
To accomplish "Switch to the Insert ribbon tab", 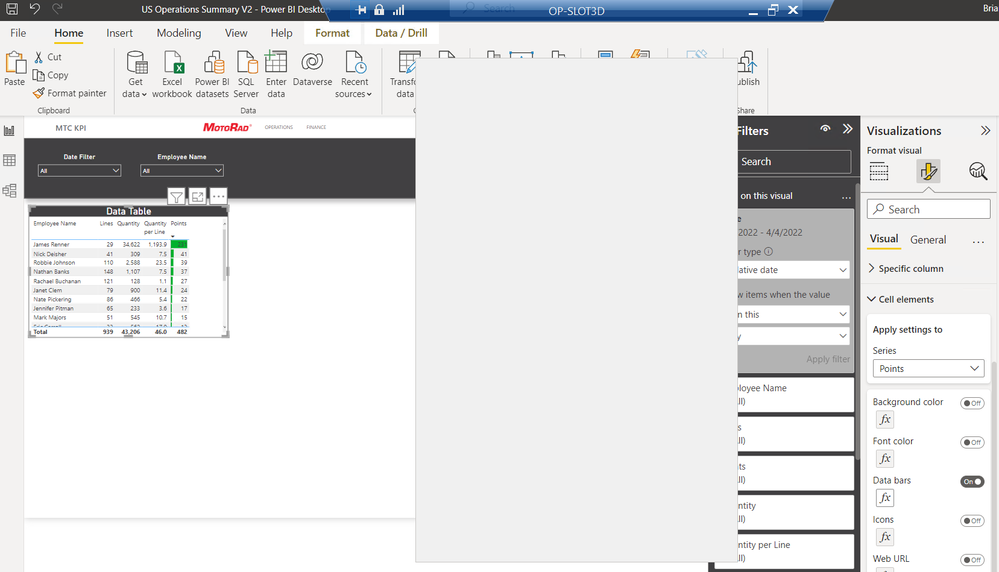I will coord(119,33).
